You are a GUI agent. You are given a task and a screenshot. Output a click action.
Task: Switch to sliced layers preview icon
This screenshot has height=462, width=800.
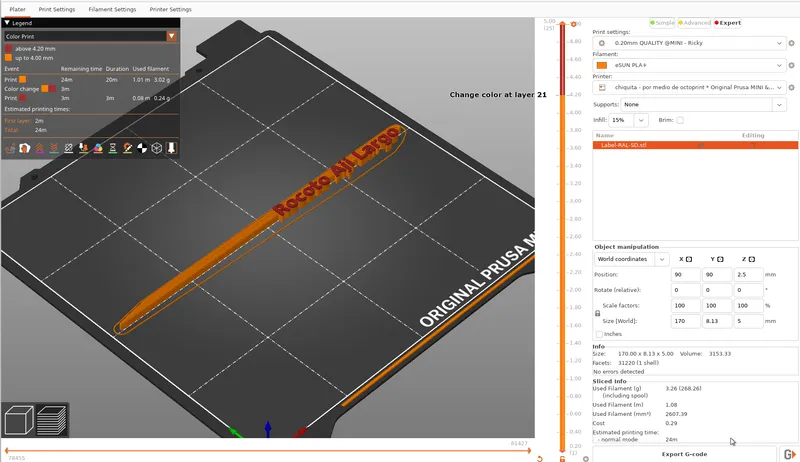tap(52, 420)
